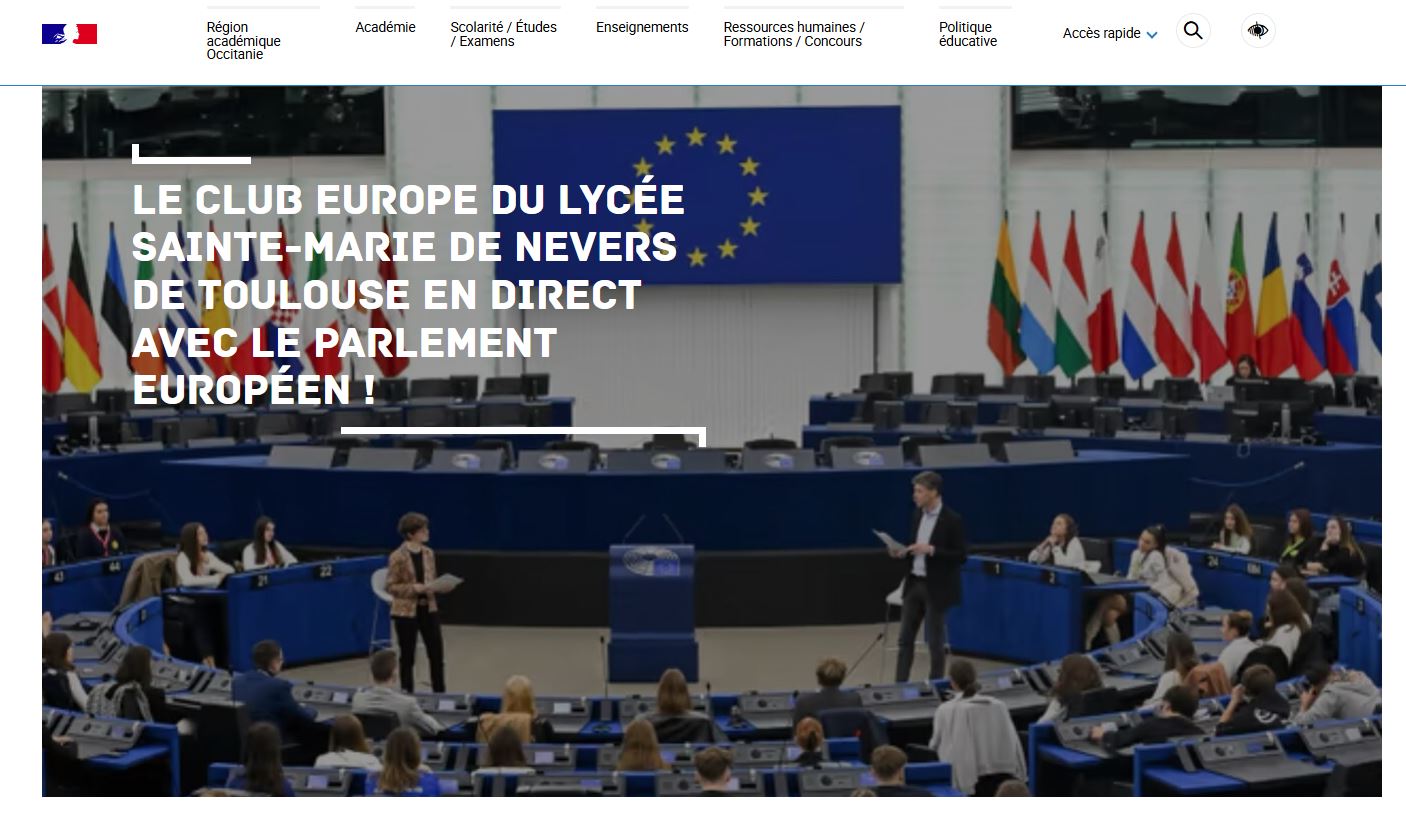This screenshot has width=1406, height=818.
Task: Open the search magnifier icon
Action: [1192, 31]
